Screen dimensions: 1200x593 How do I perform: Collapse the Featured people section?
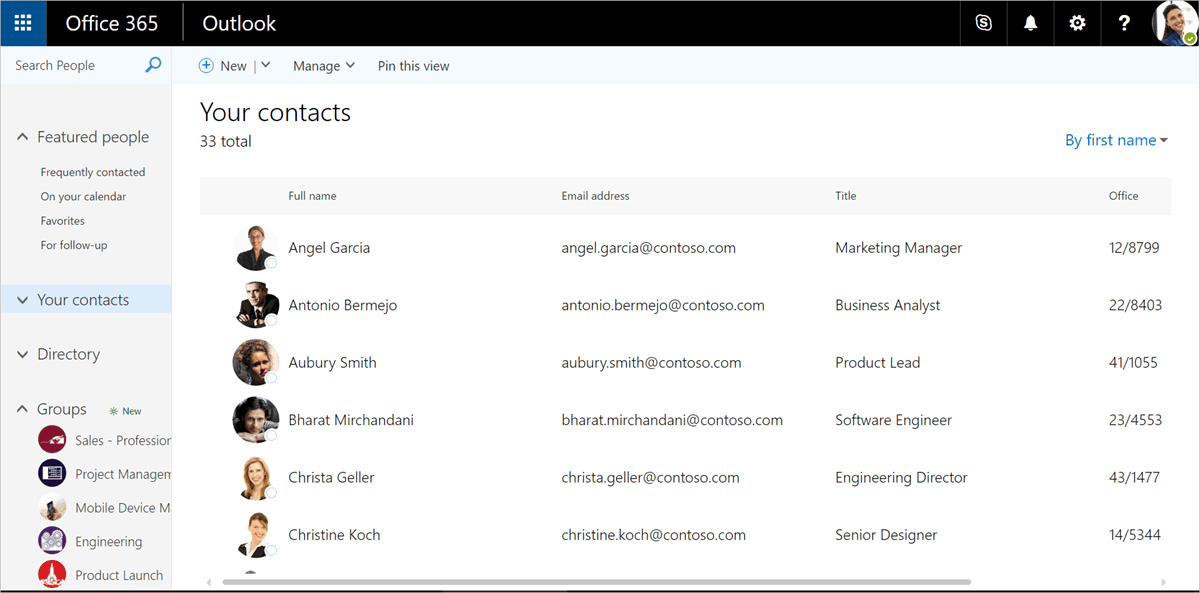pos(22,137)
